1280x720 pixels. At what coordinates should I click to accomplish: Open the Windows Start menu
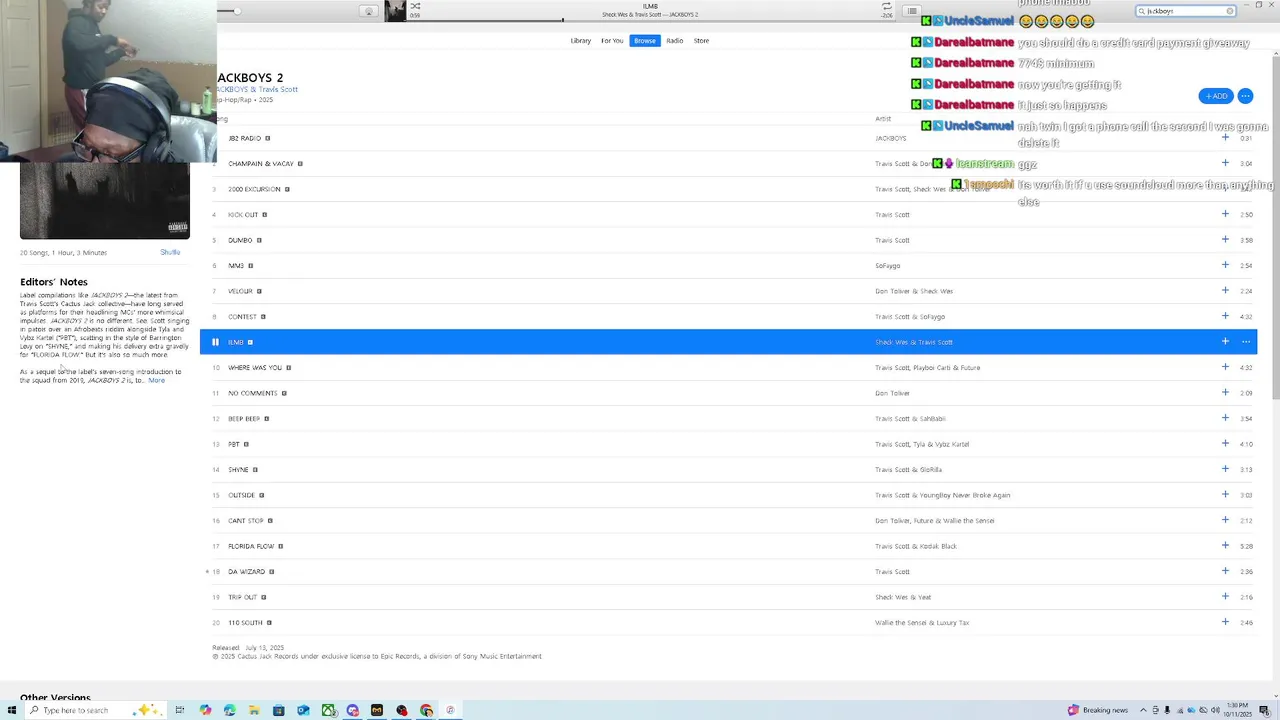[x=12, y=710]
